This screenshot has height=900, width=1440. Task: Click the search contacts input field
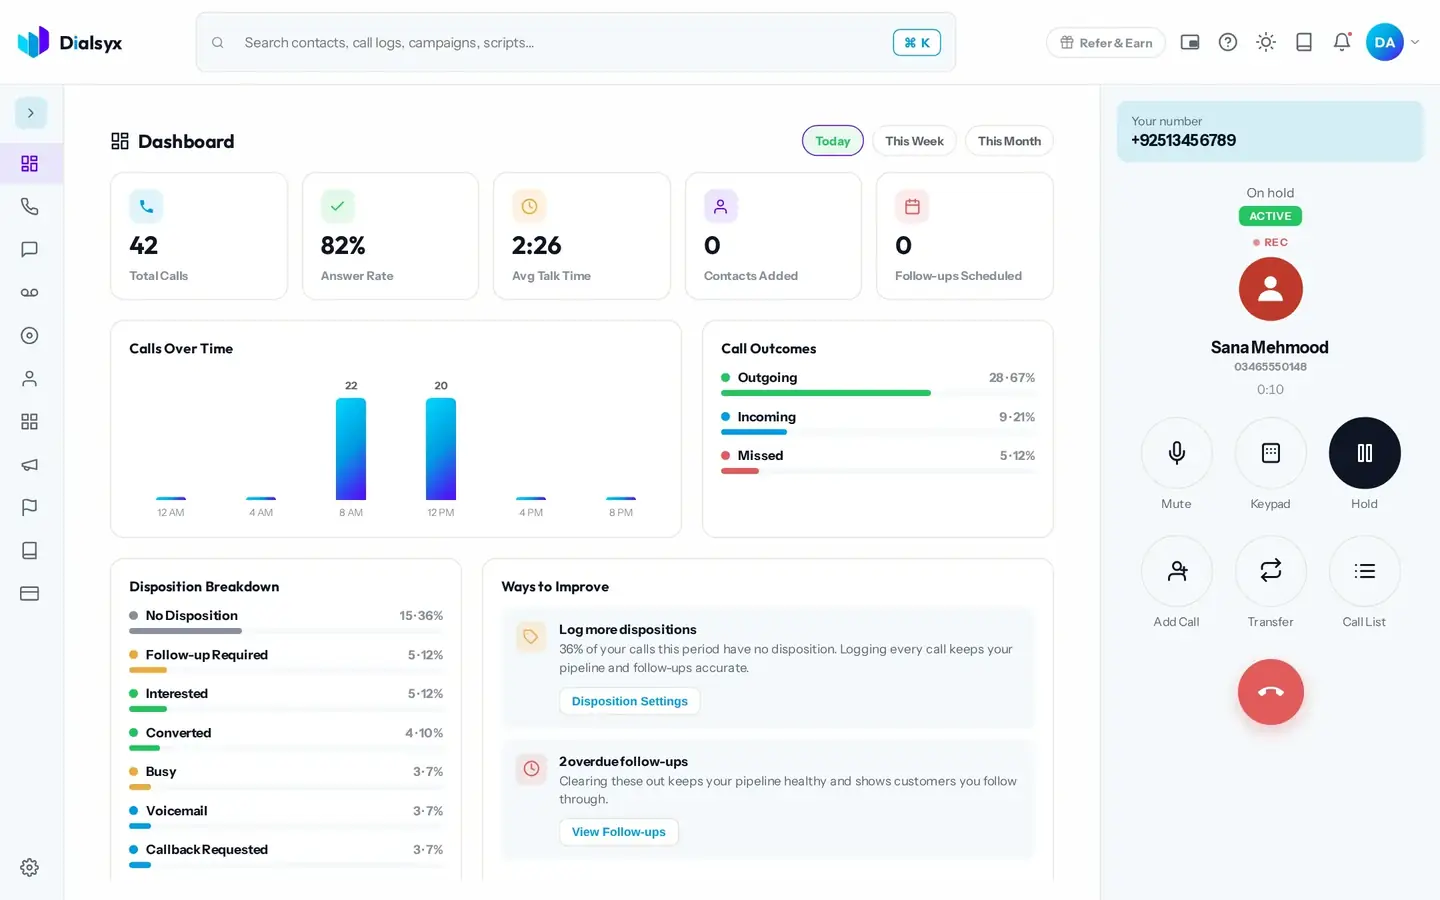pos(576,42)
